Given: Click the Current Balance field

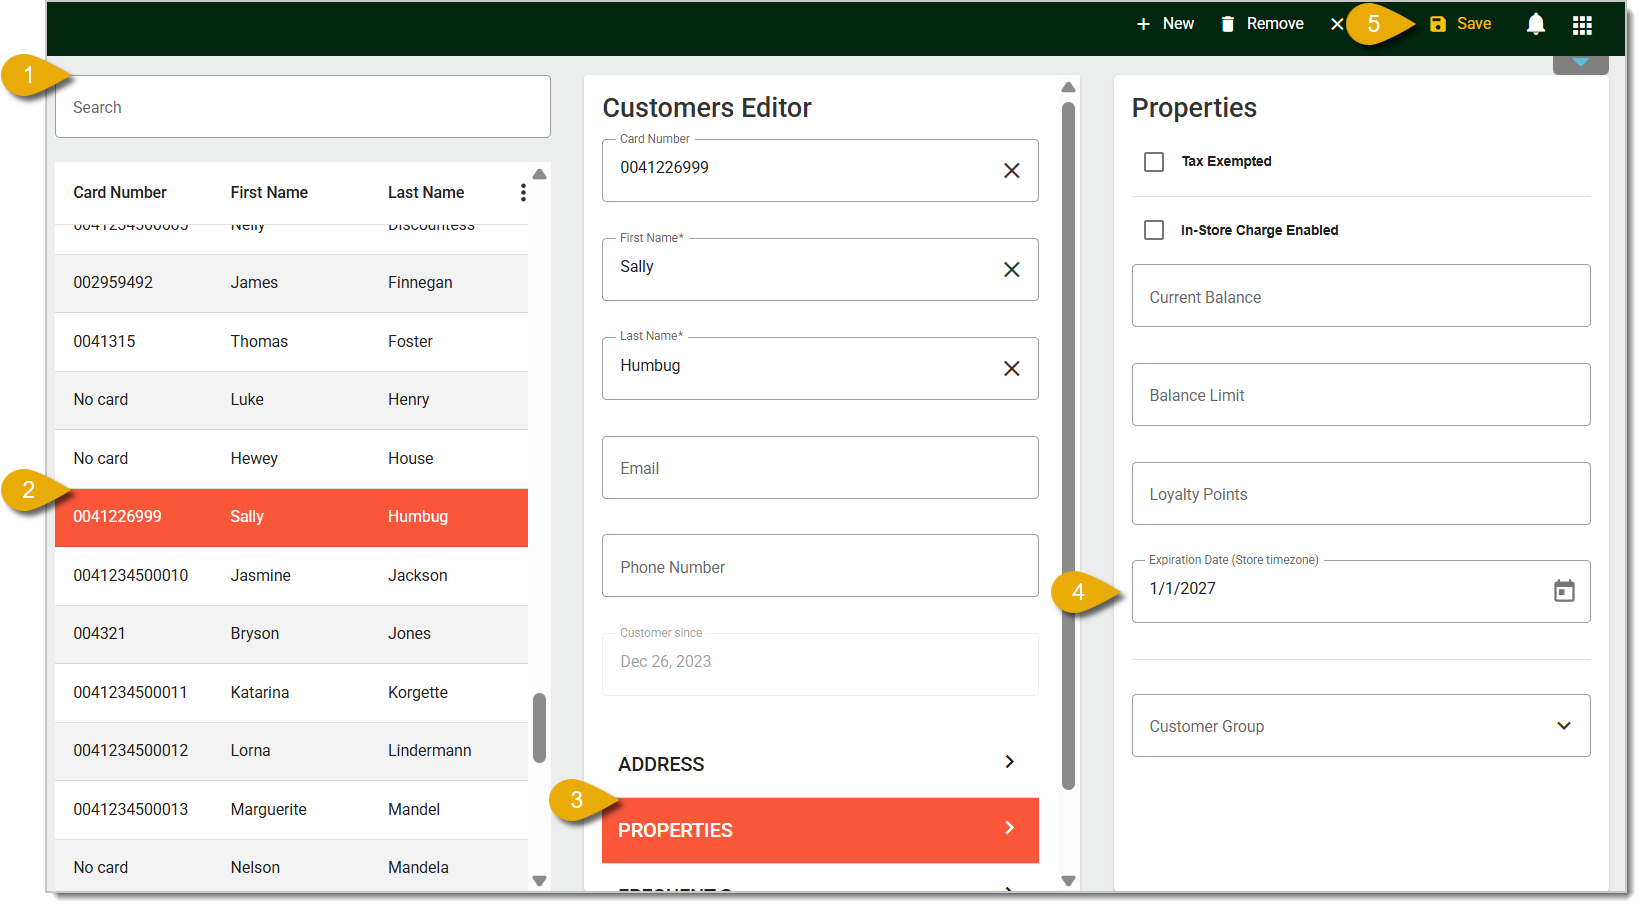Looking at the screenshot, I should tap(1361, 296).
